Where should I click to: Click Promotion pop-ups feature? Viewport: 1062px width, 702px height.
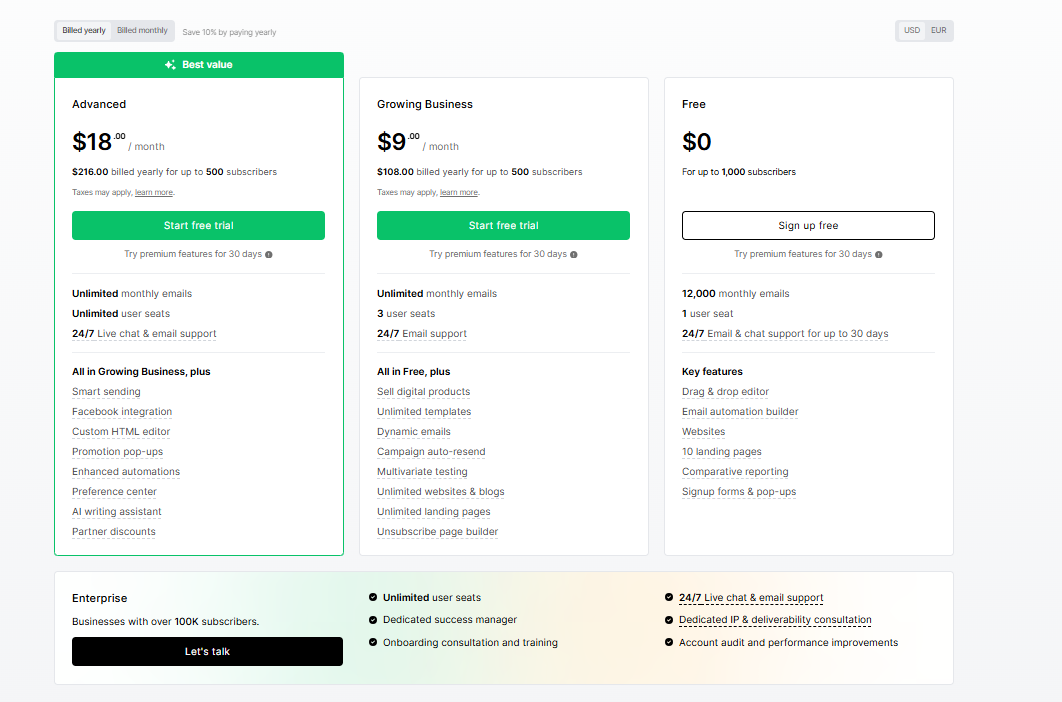coord(117,452)
